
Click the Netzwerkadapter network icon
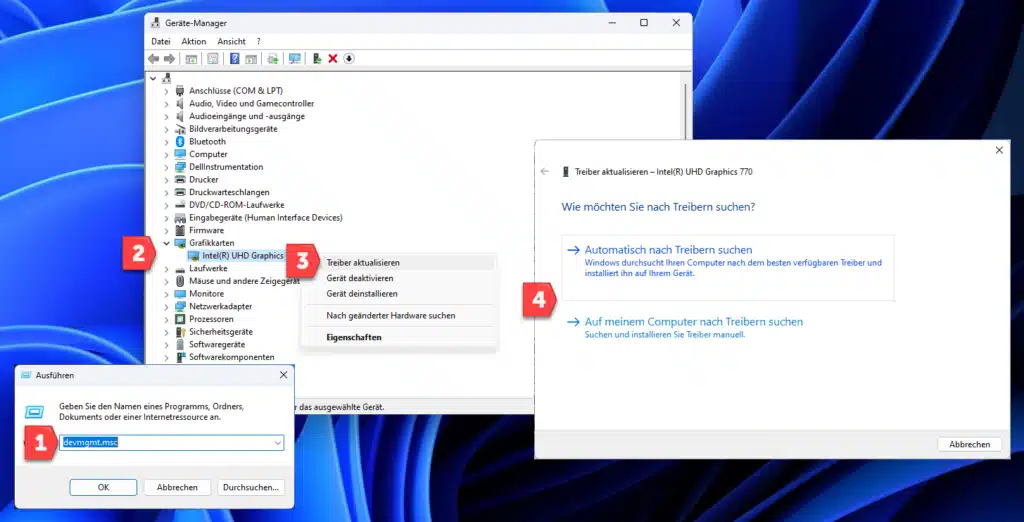180,306
